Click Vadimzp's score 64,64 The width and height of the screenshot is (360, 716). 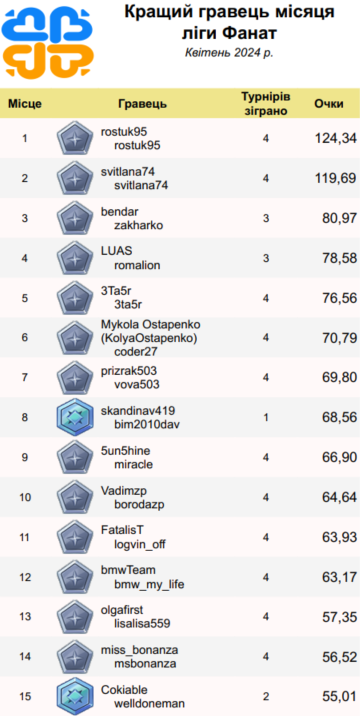[x=339, y=497]
